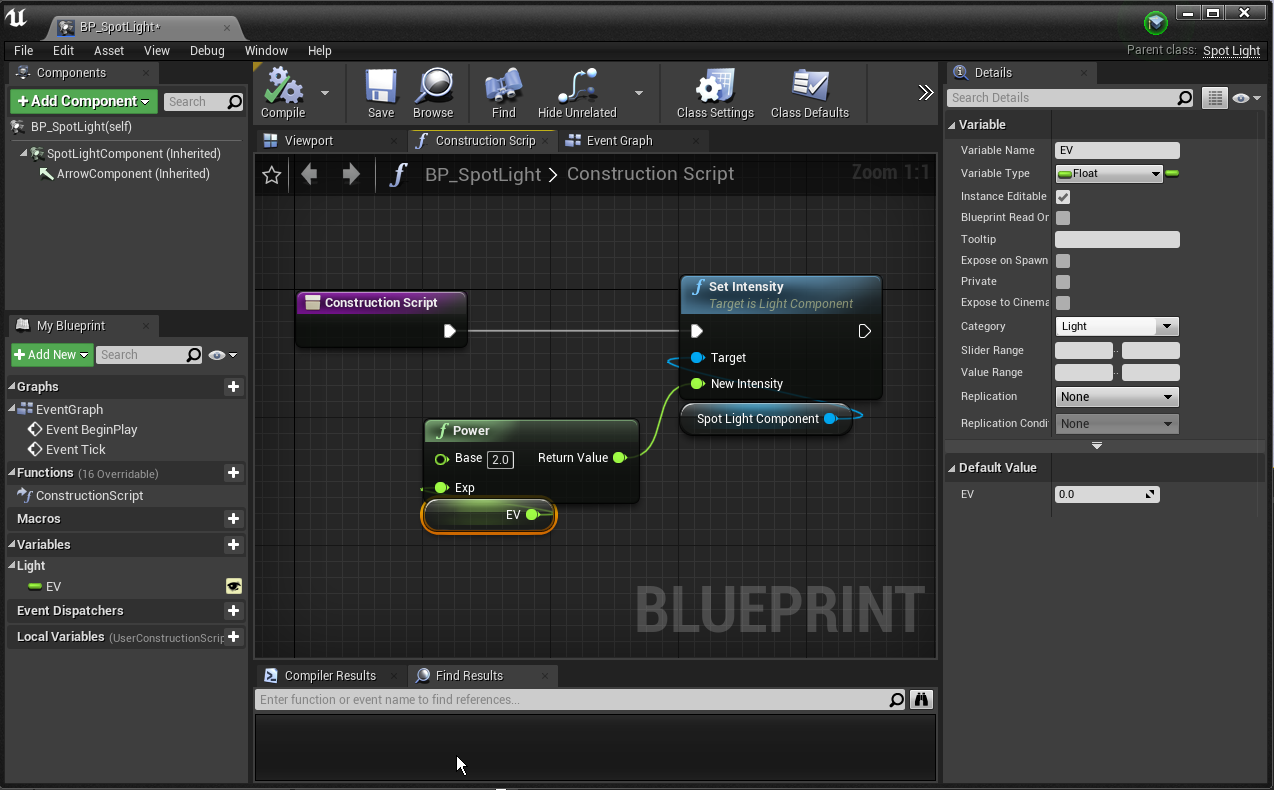Open My Blueprint view options eye

(x=223, y=355)
